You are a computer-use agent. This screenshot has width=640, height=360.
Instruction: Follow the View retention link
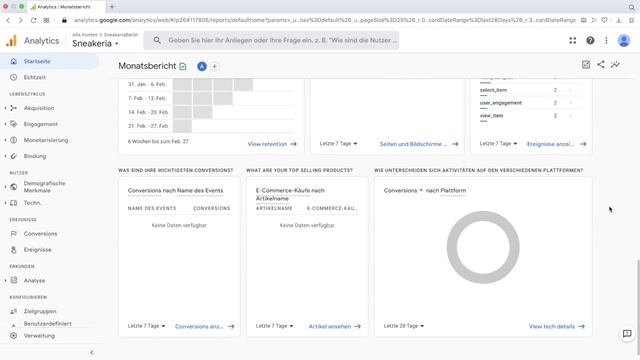tap(272, 144)
